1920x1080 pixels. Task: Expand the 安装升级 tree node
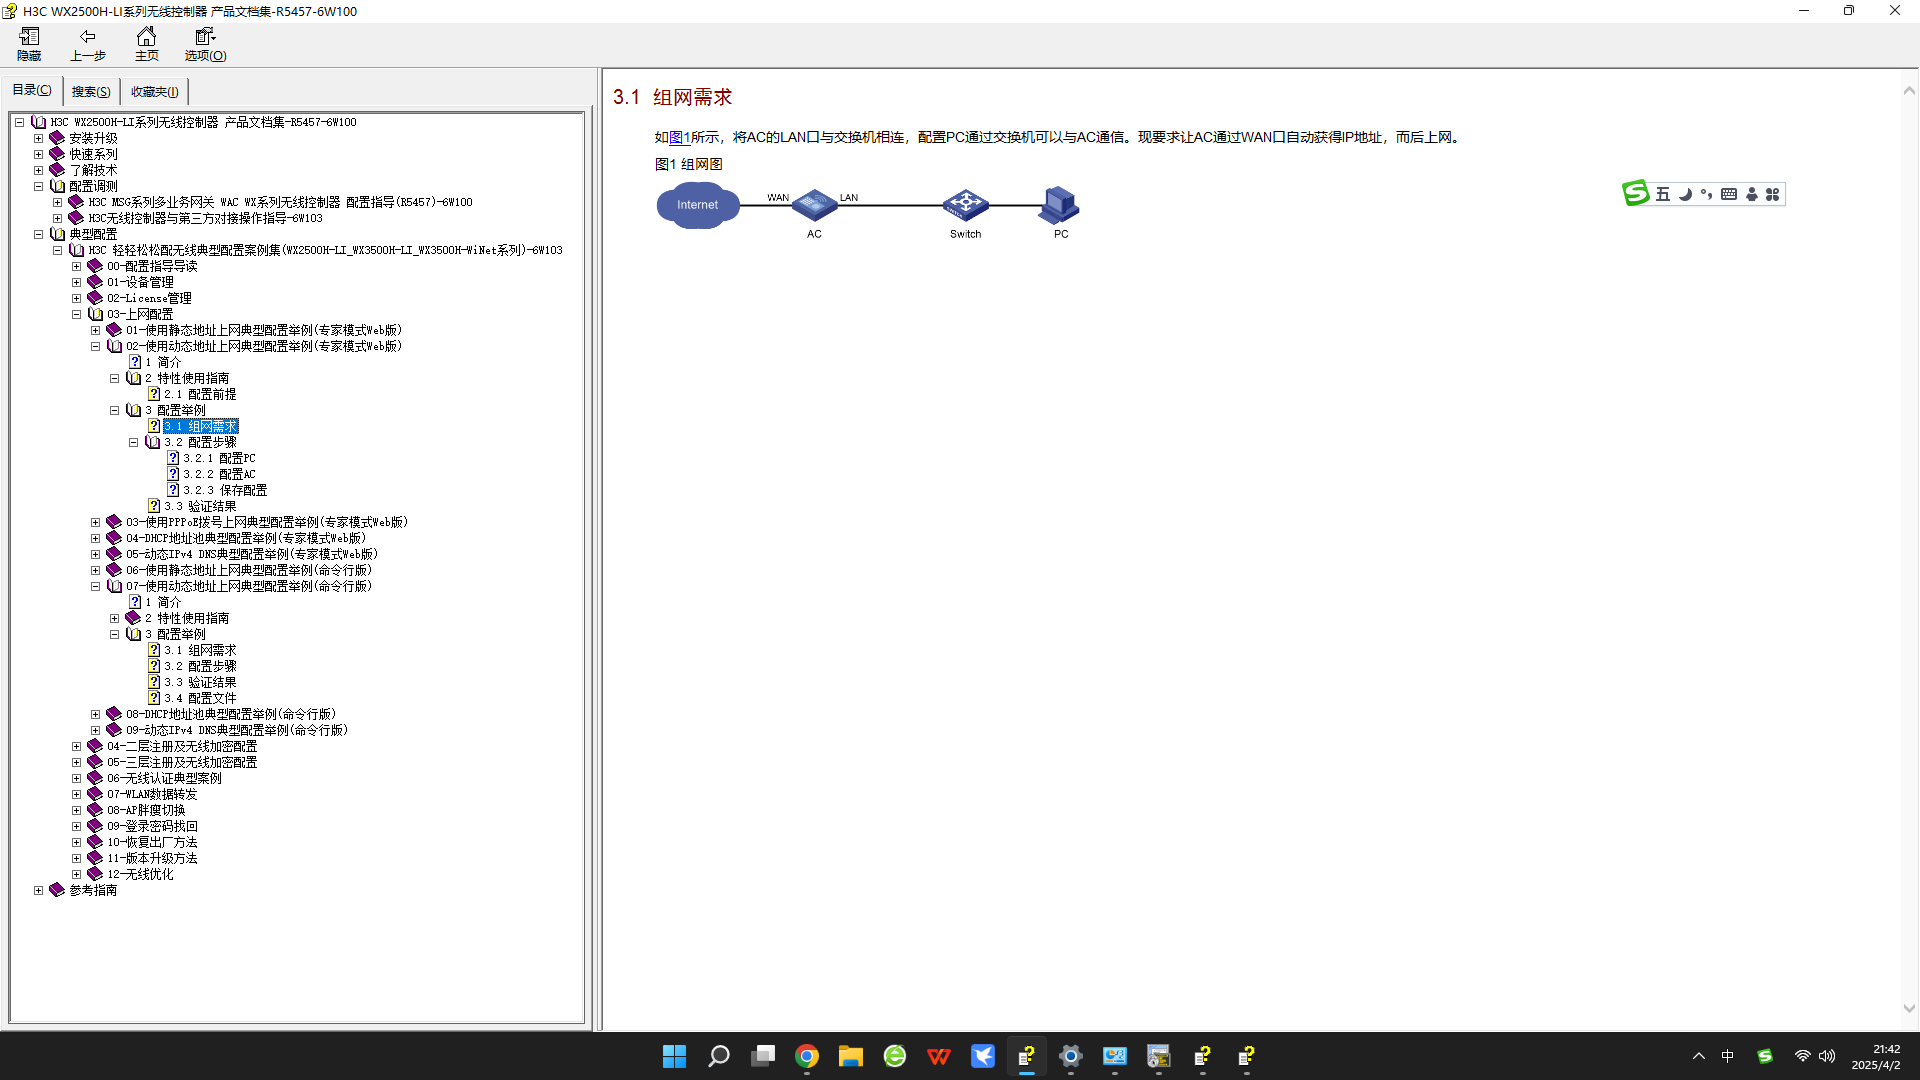pos(39,138)
